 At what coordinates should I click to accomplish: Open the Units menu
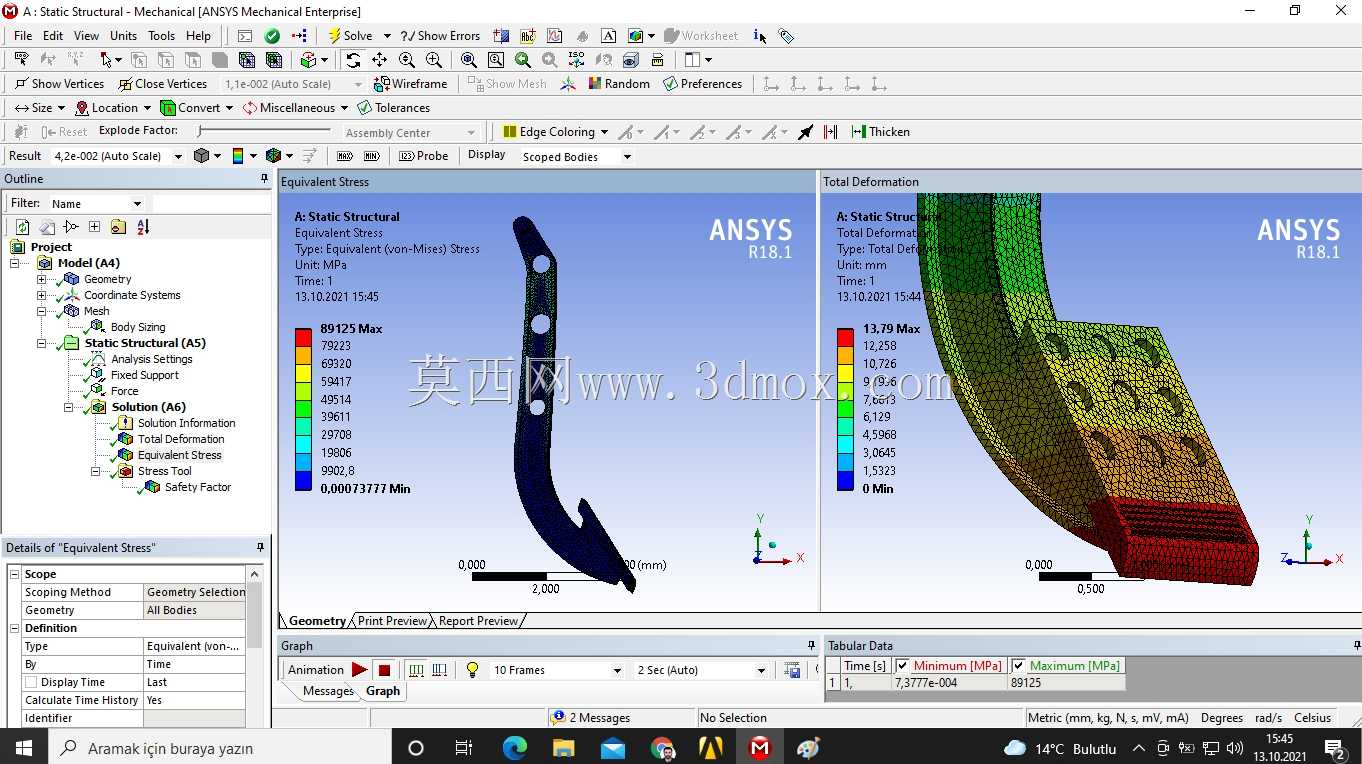[x=123, y=36]
